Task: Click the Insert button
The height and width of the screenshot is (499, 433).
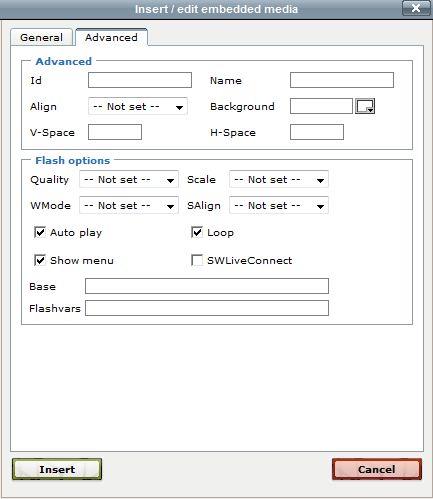Action: tap(57, 469)
